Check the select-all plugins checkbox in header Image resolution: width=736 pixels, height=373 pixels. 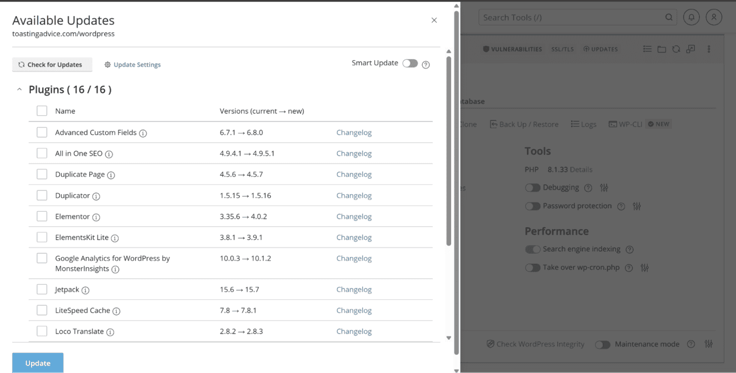pyautogui.click(x=42, y=111)
